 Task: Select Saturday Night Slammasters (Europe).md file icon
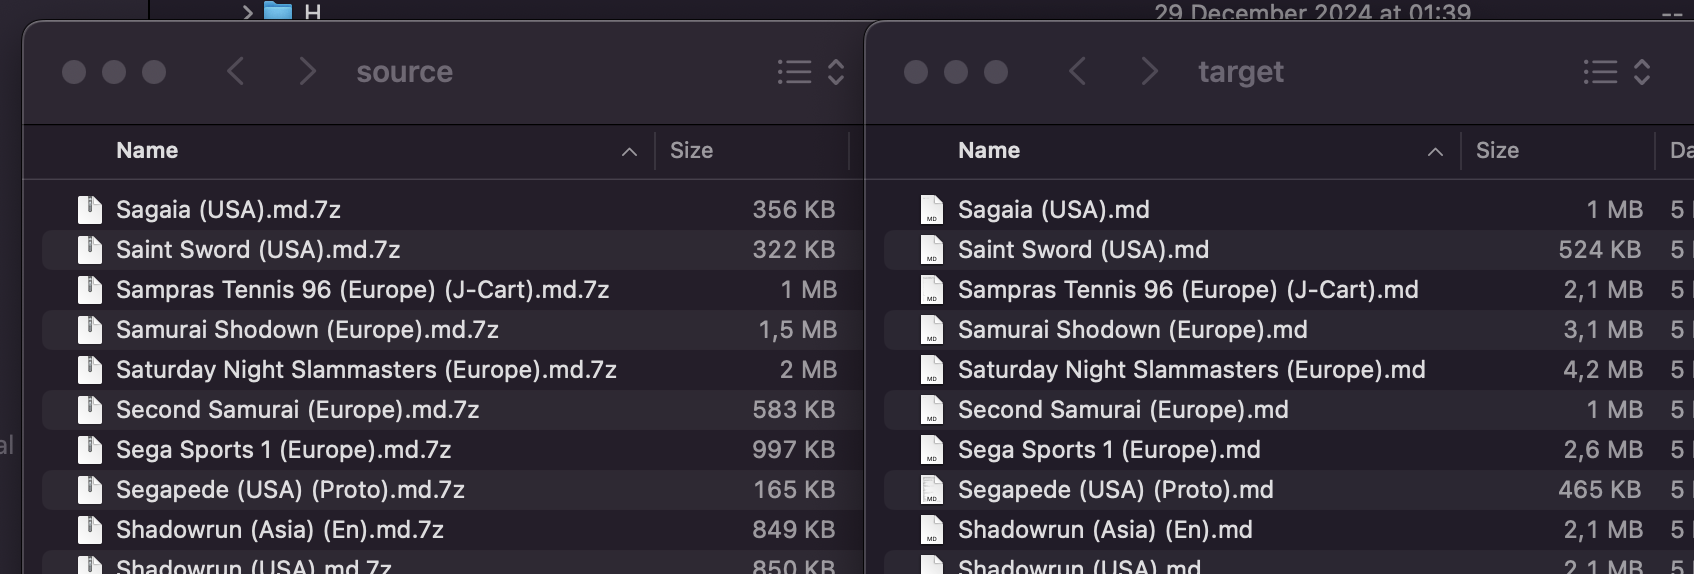click(x=932, y=369)
